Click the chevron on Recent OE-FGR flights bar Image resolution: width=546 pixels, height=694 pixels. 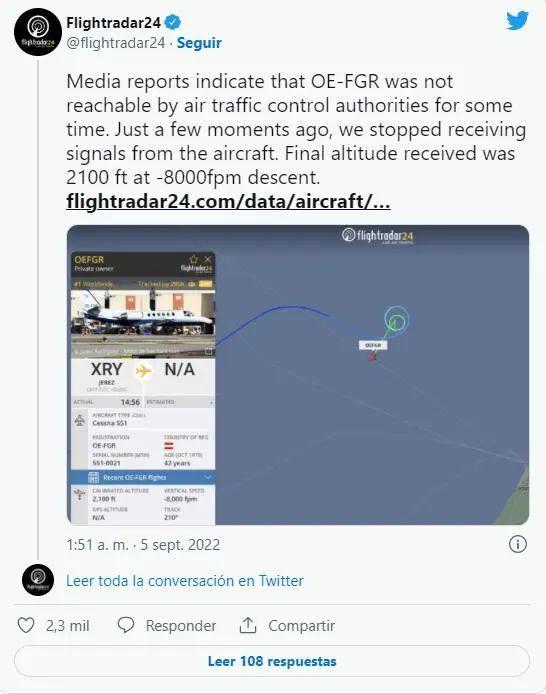(x=207, y=477)
